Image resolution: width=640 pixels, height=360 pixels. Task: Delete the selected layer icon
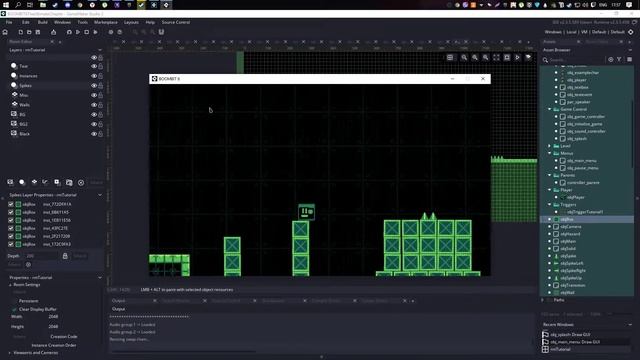(81, 182)
